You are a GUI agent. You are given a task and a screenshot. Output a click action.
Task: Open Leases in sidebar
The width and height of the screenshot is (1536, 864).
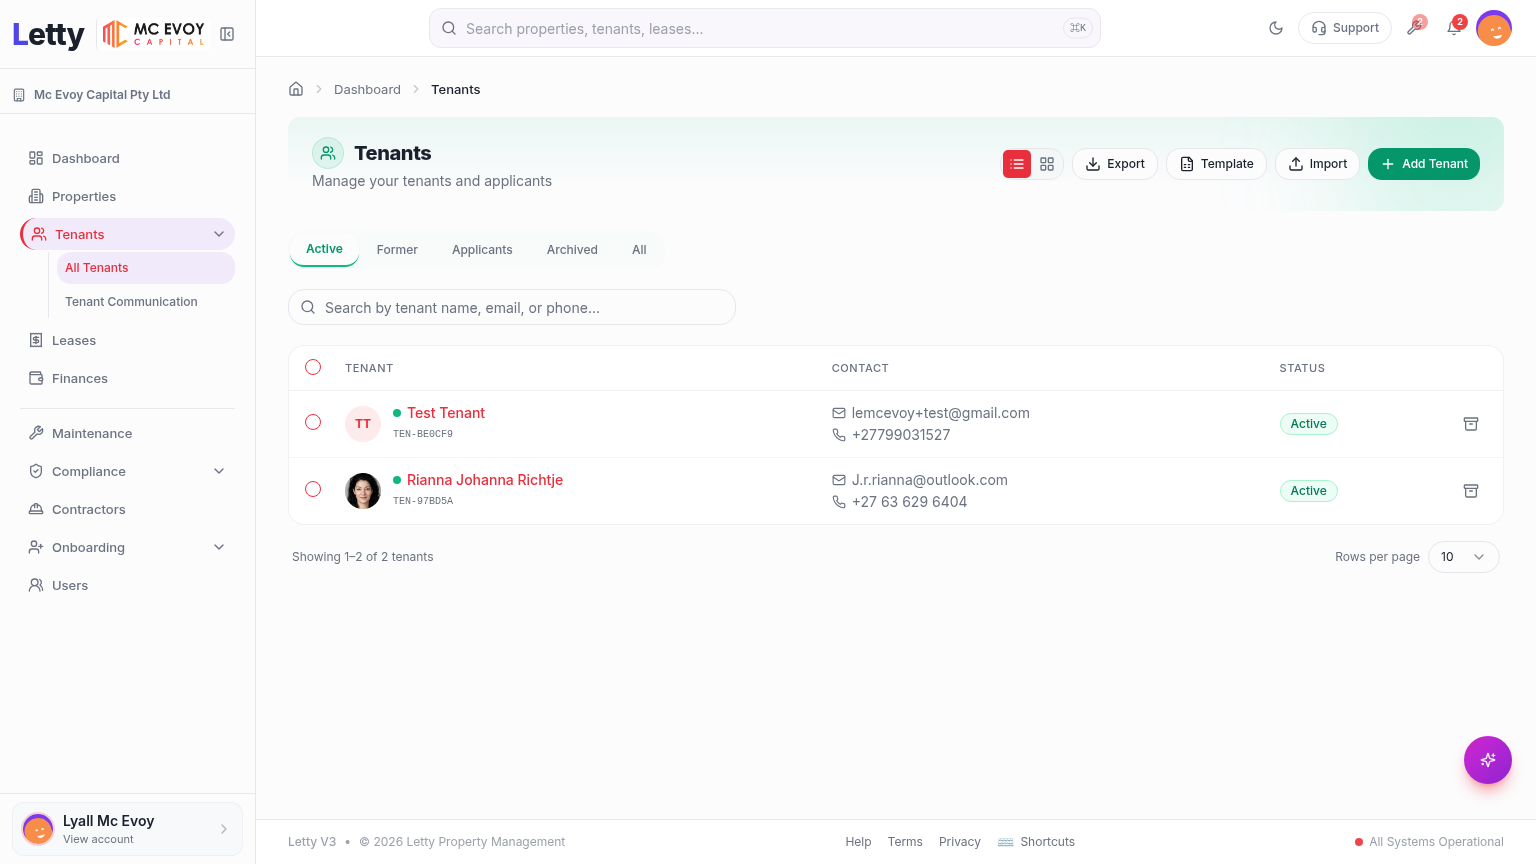coord(127,340)
